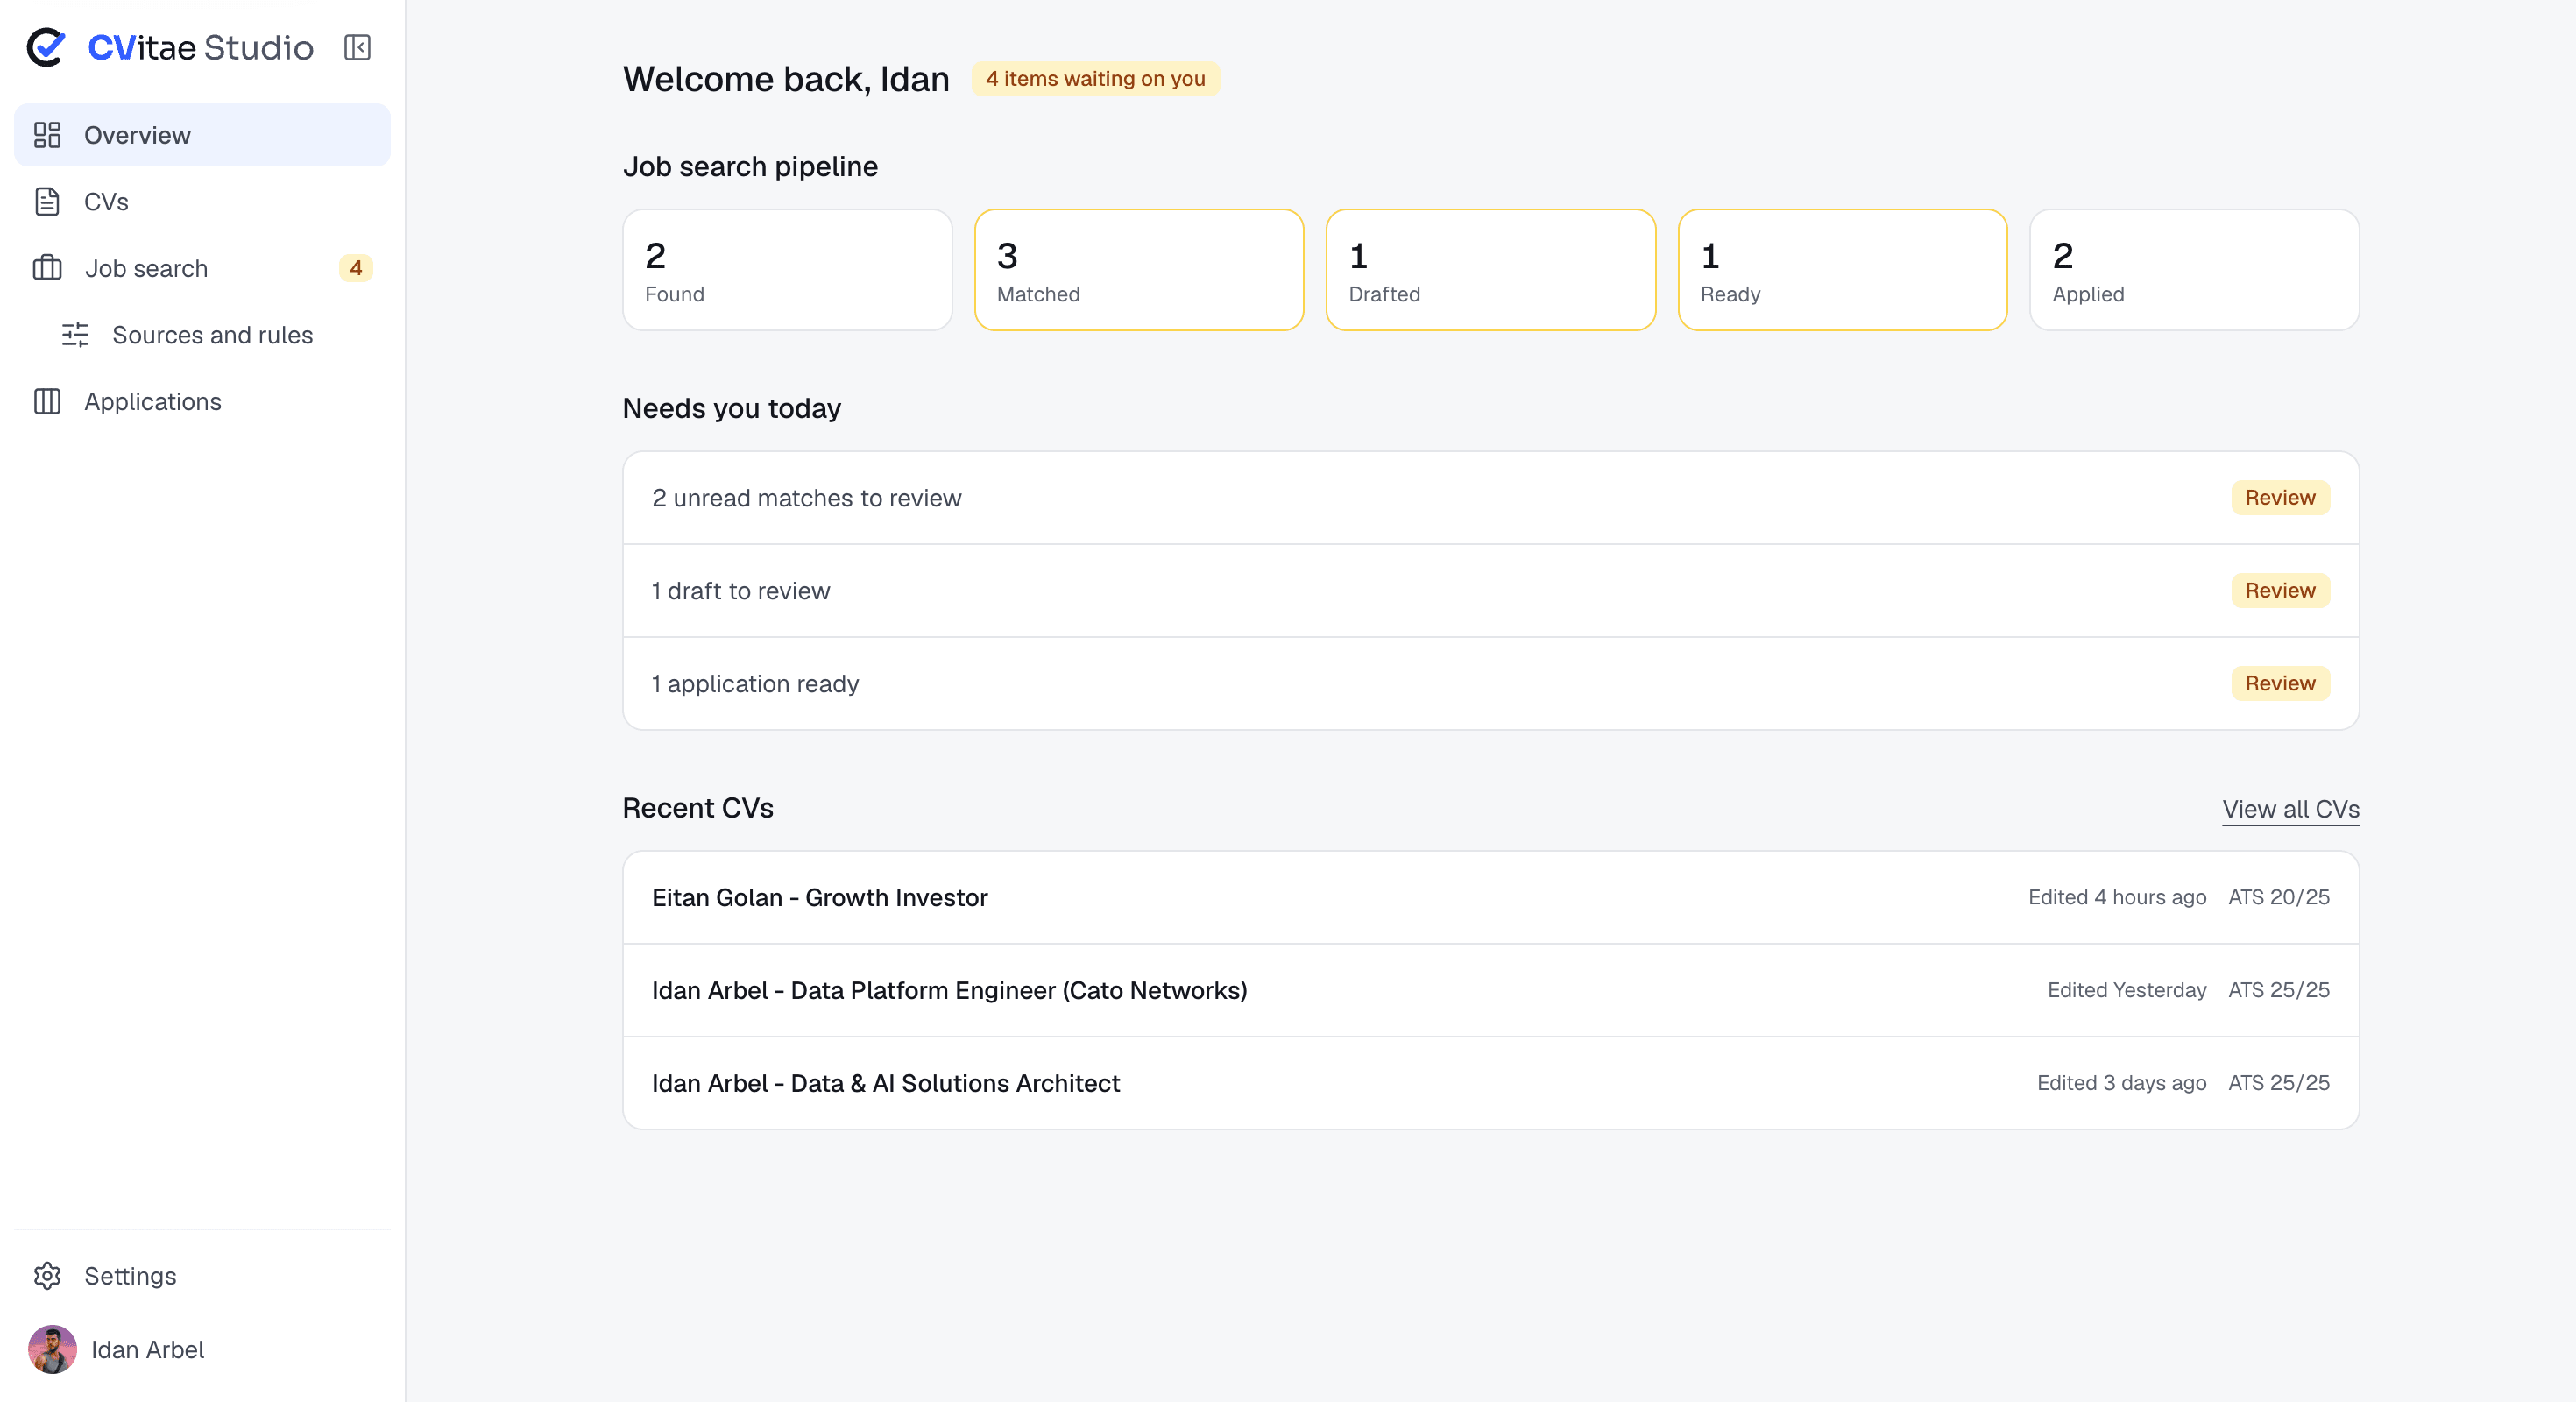Click the Edited 3 days ago timestamp
Image resolution: width=2576 pixels, height=1402 pixels.
tap(2122, 1083)
